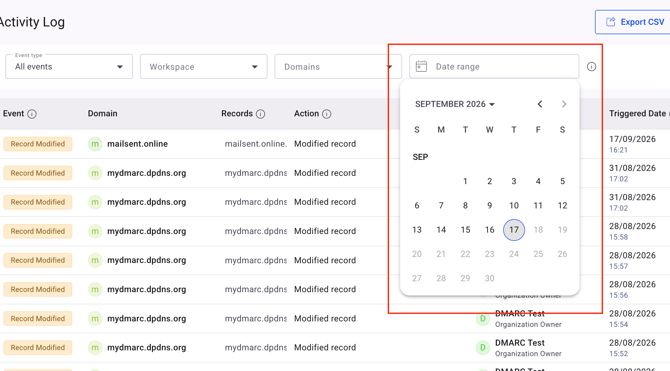Click the 16:21 trigger time
The image size is (670, 371).
618,150
